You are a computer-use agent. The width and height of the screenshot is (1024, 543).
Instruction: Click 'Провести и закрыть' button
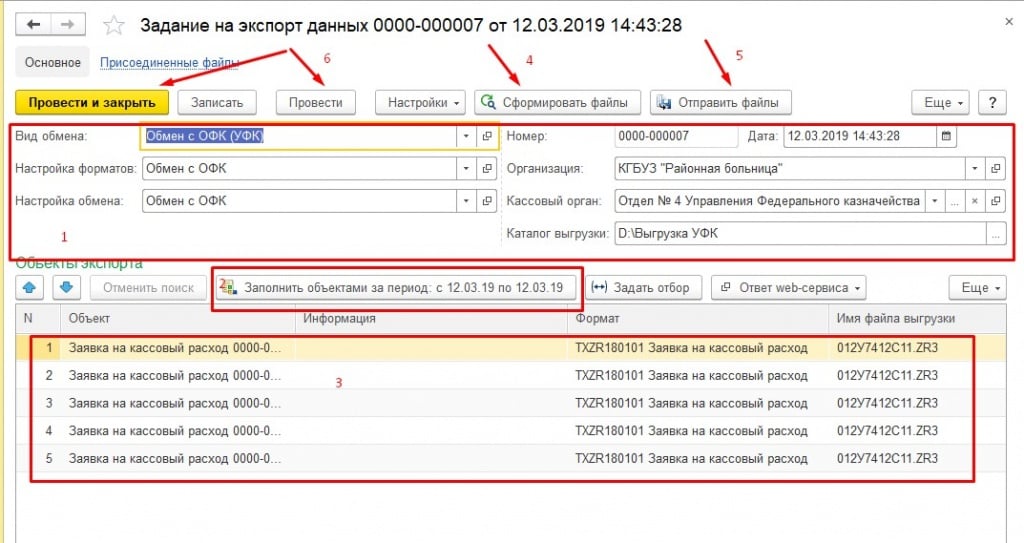point(92,102)
